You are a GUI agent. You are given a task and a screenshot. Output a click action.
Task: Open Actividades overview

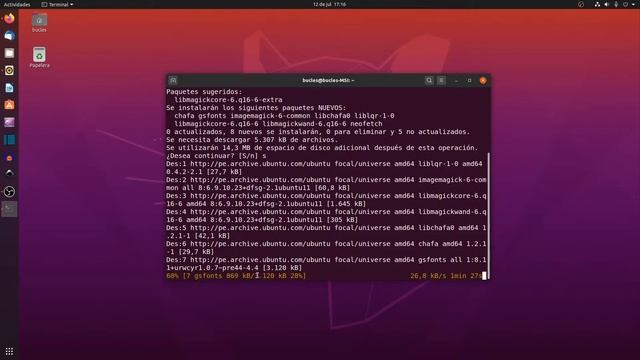[x=17, y=4]
